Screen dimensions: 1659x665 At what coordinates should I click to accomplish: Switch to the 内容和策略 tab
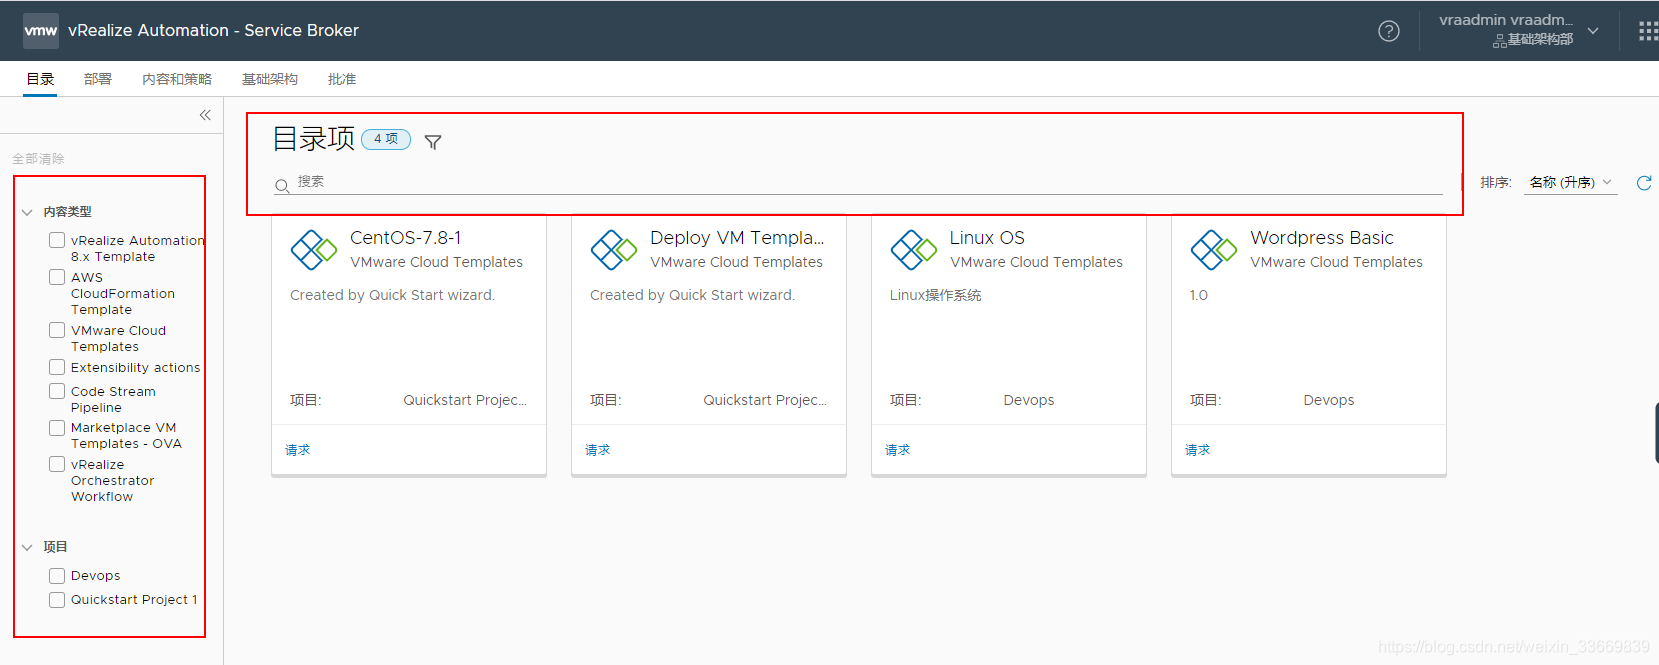click(x=177, y=79)
